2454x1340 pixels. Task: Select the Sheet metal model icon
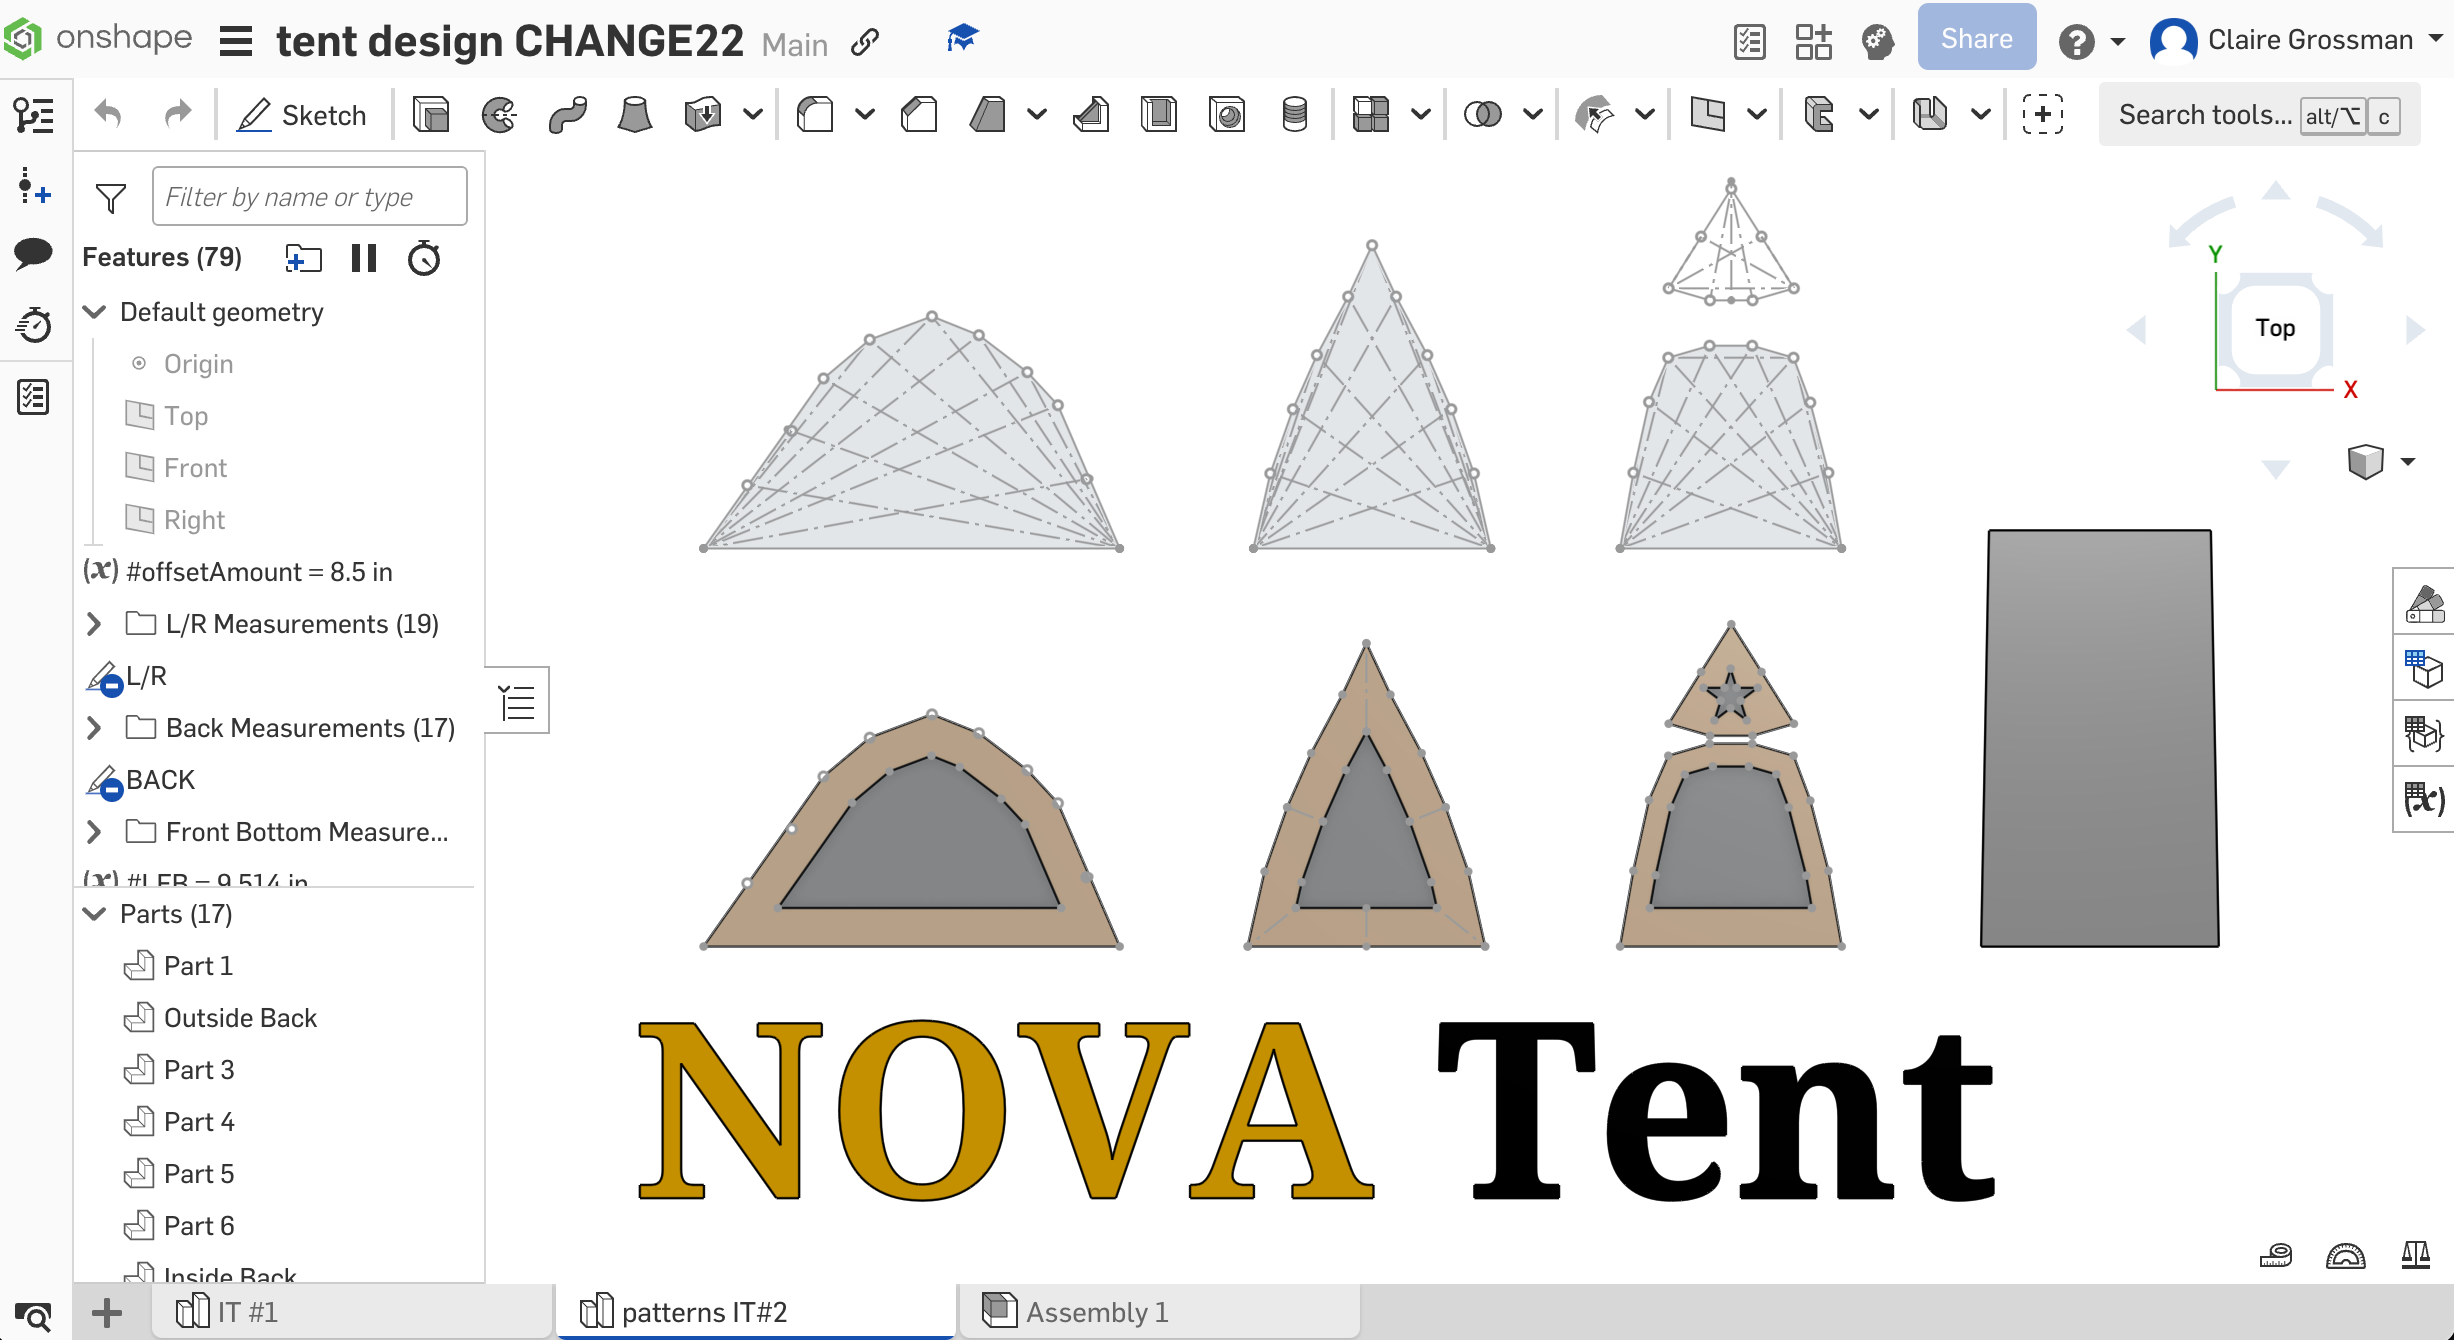1931,115
